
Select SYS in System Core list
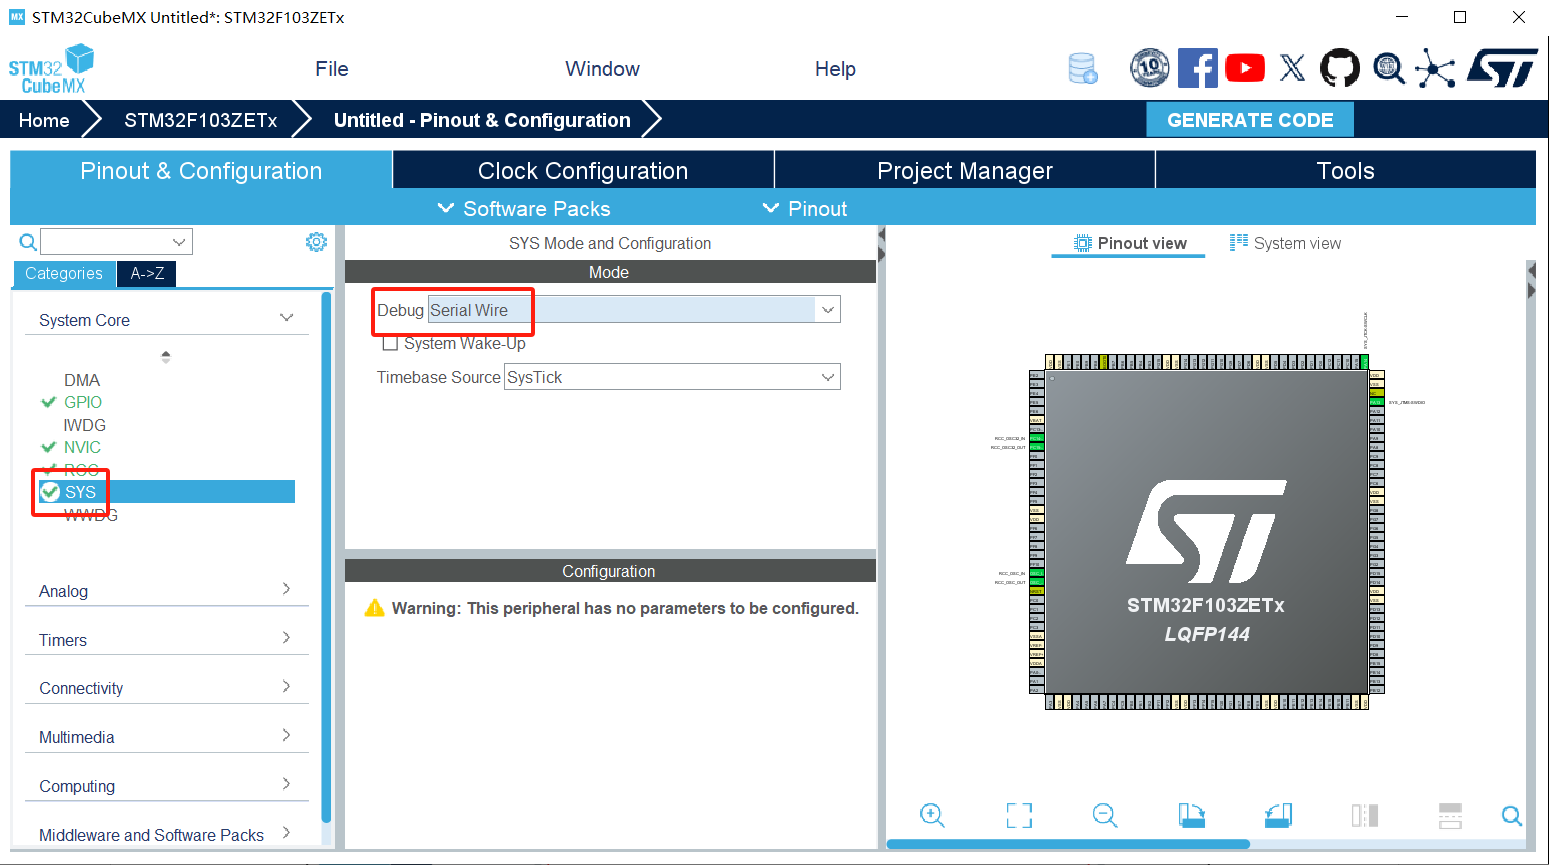167,492
